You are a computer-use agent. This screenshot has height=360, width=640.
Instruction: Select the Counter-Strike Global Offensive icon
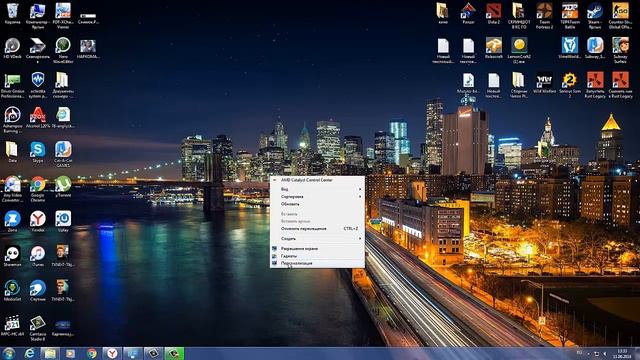[x=620, y=16]
